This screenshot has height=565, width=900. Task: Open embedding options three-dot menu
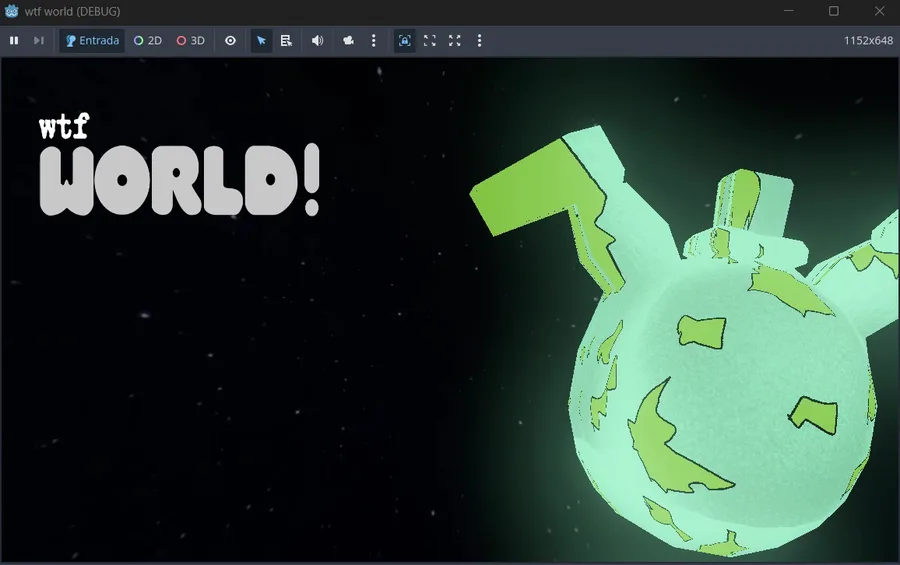coord(479,41)
